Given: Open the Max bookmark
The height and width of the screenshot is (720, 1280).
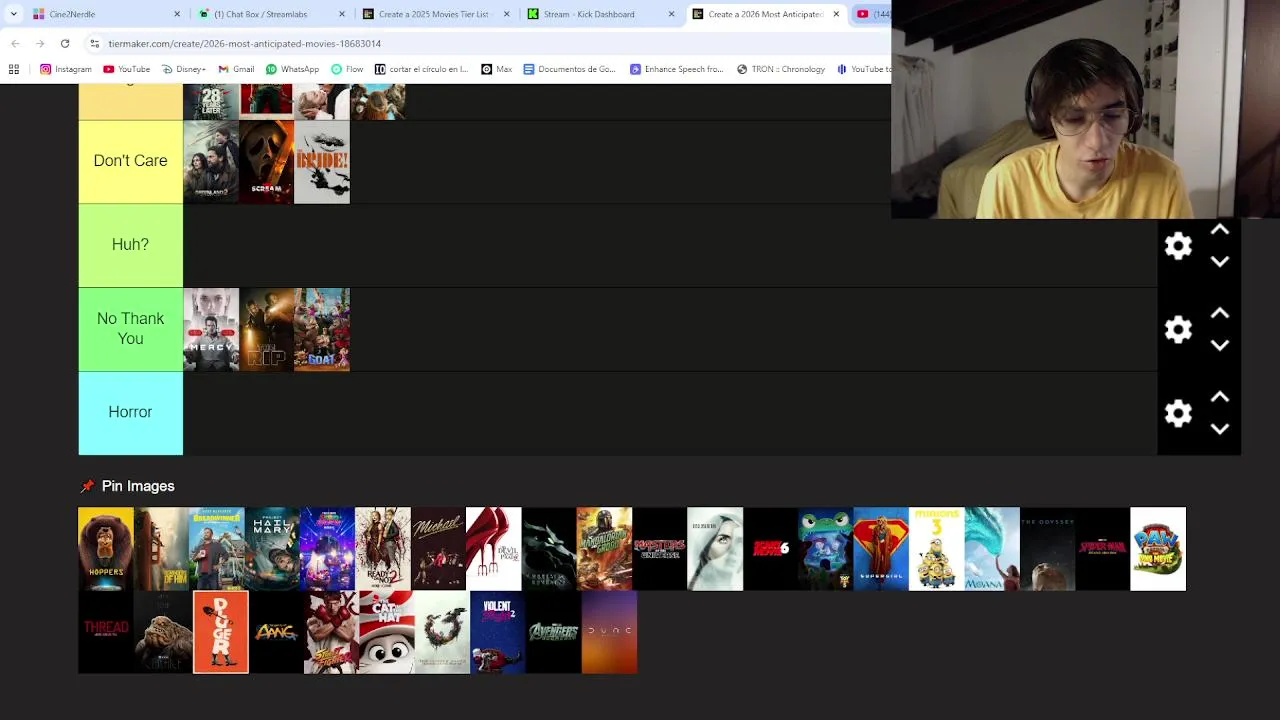Looking at the screenshot, I should (x=496, y=69).
